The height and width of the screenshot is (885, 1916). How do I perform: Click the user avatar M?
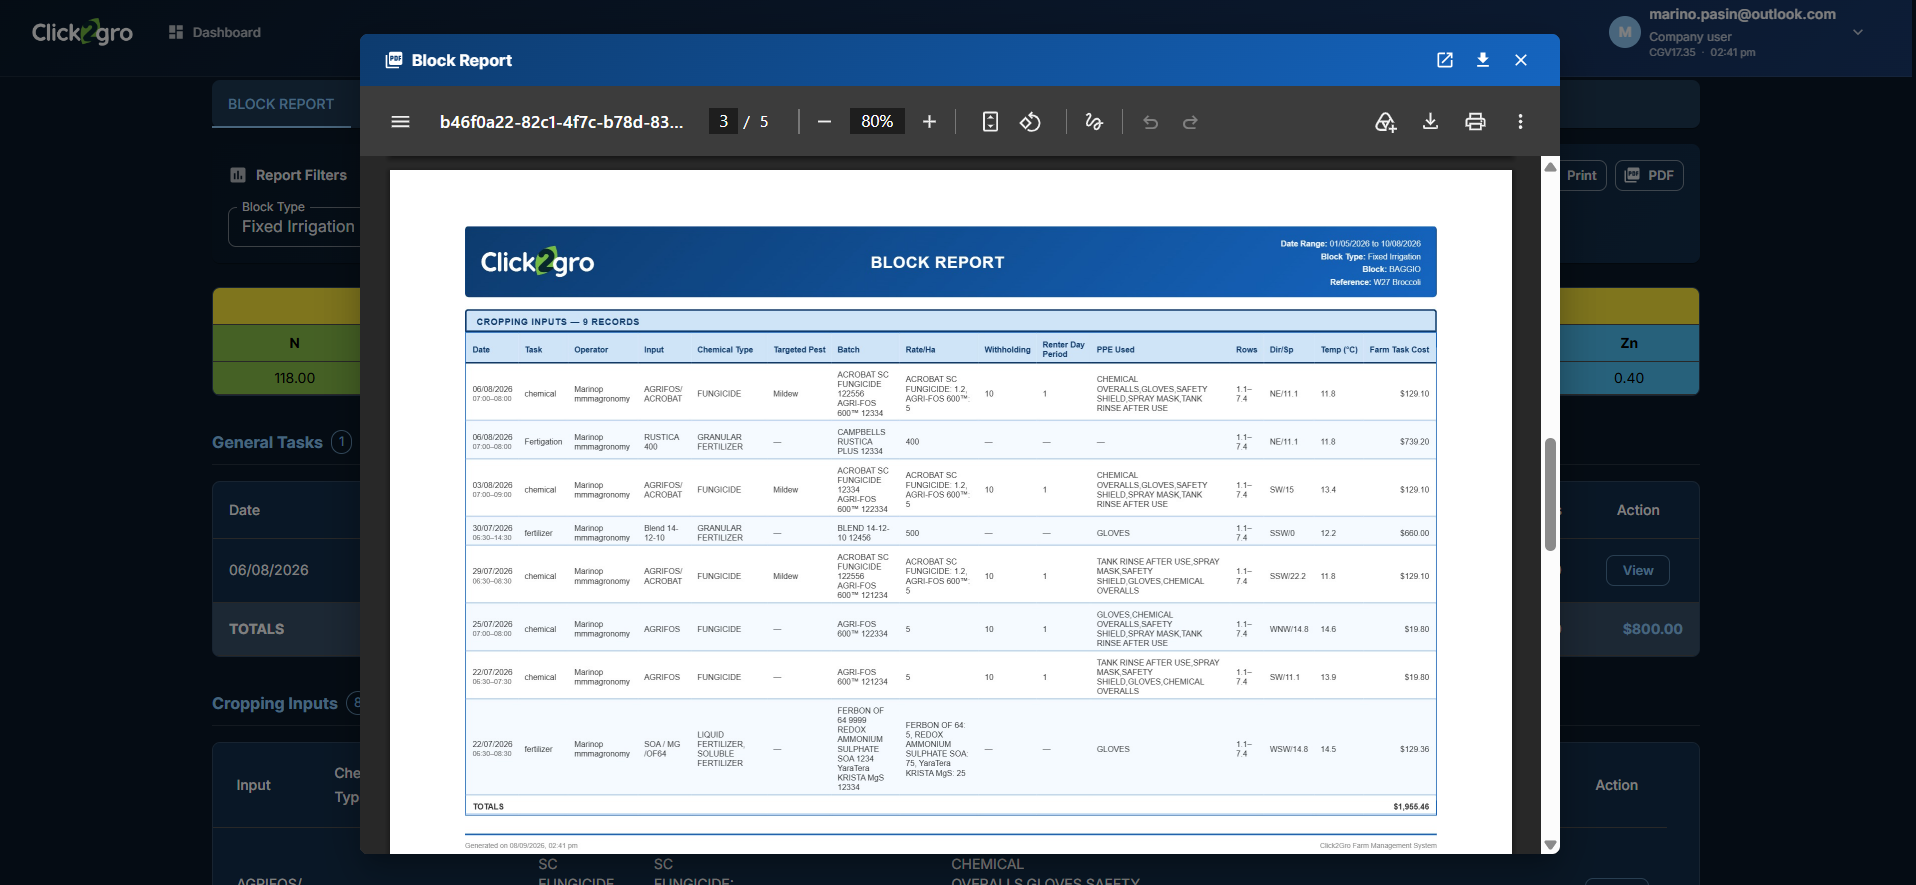point(1625,32)
